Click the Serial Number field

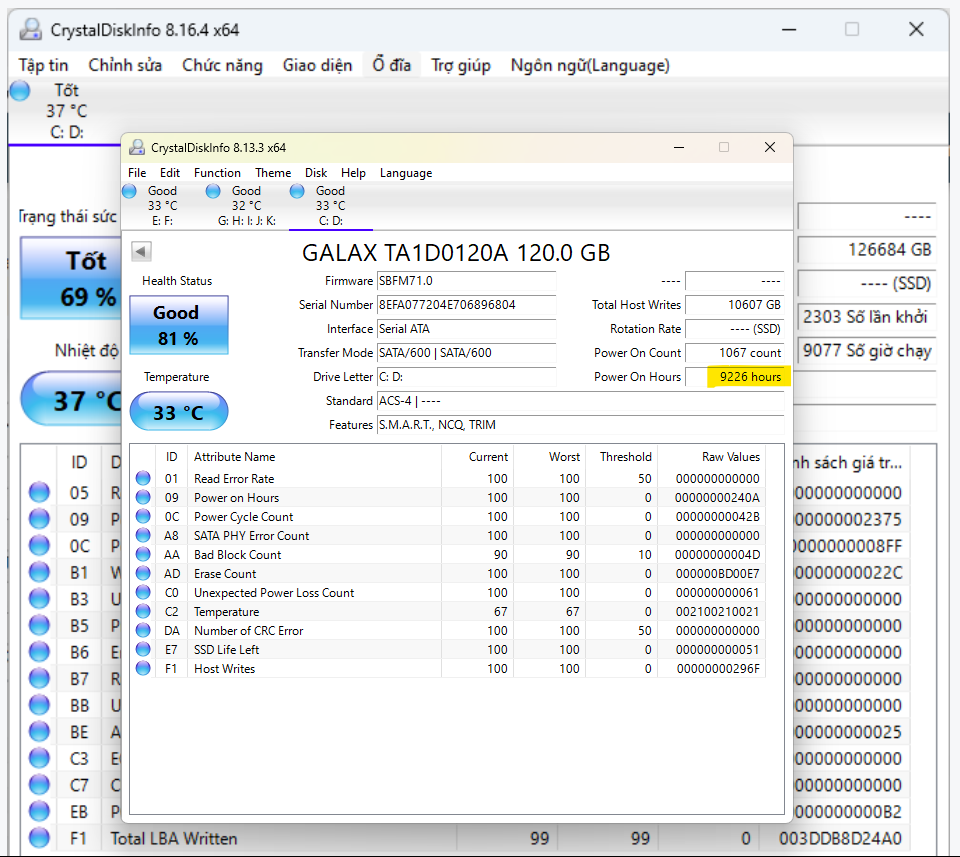point(467,305)
